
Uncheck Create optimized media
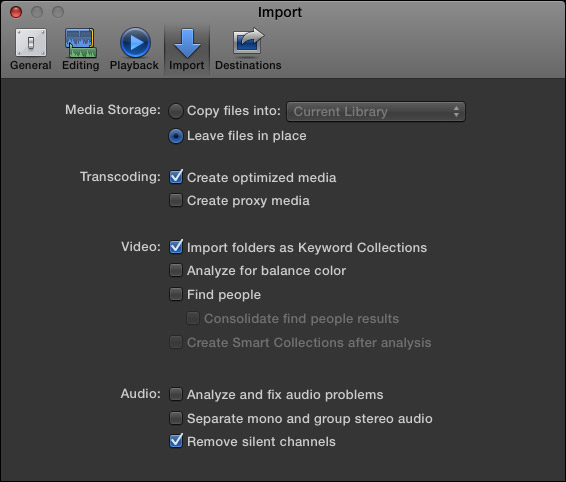176,177
